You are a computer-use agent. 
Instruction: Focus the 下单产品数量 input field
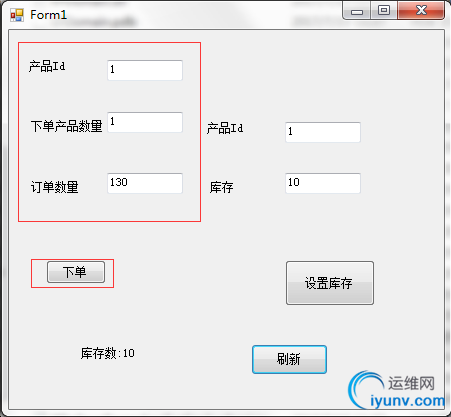point(145,122)
